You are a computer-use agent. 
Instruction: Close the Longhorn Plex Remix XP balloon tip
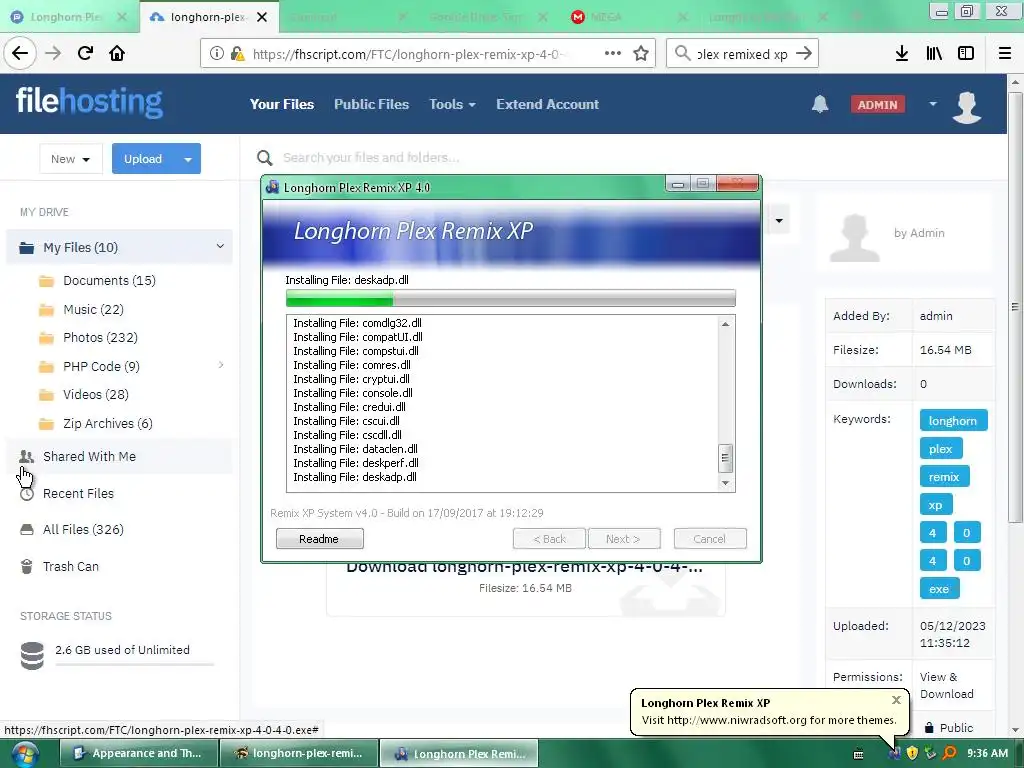896,700
